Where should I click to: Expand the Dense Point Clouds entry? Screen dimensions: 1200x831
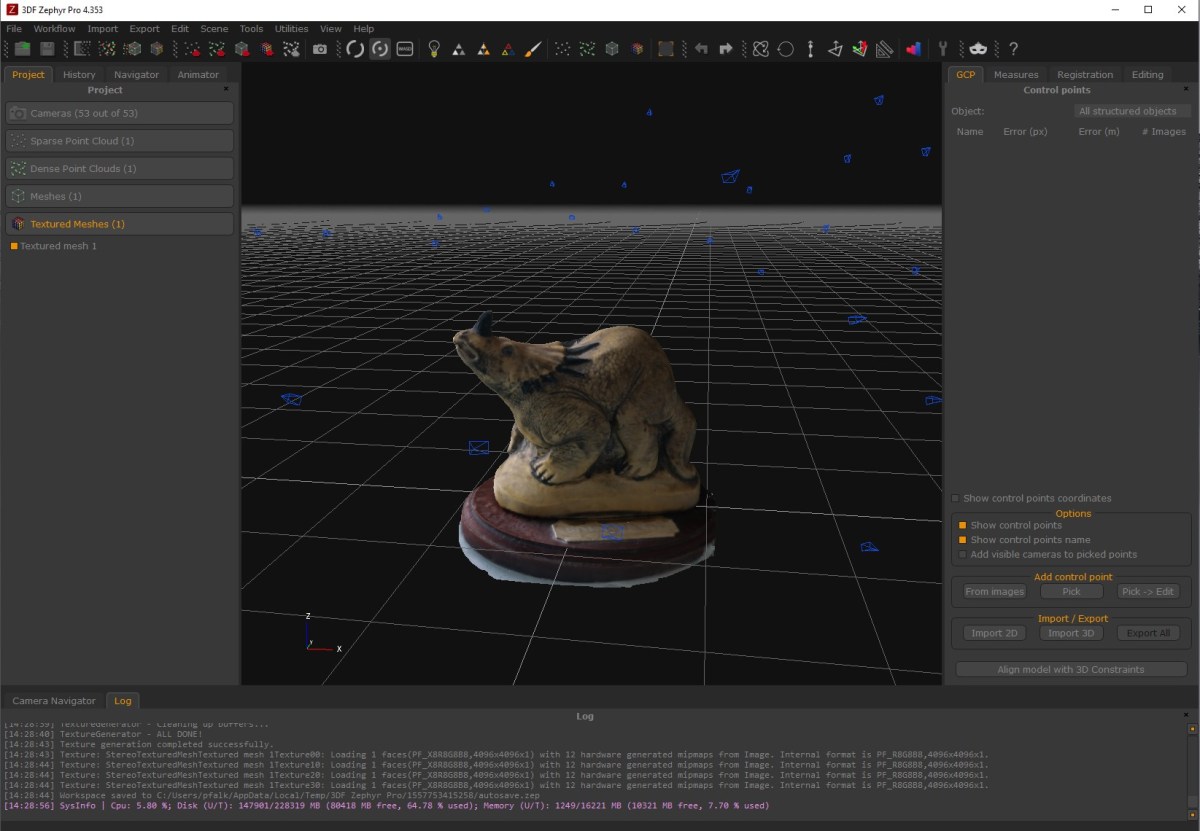pyautogui.click(x=119, y=168)
